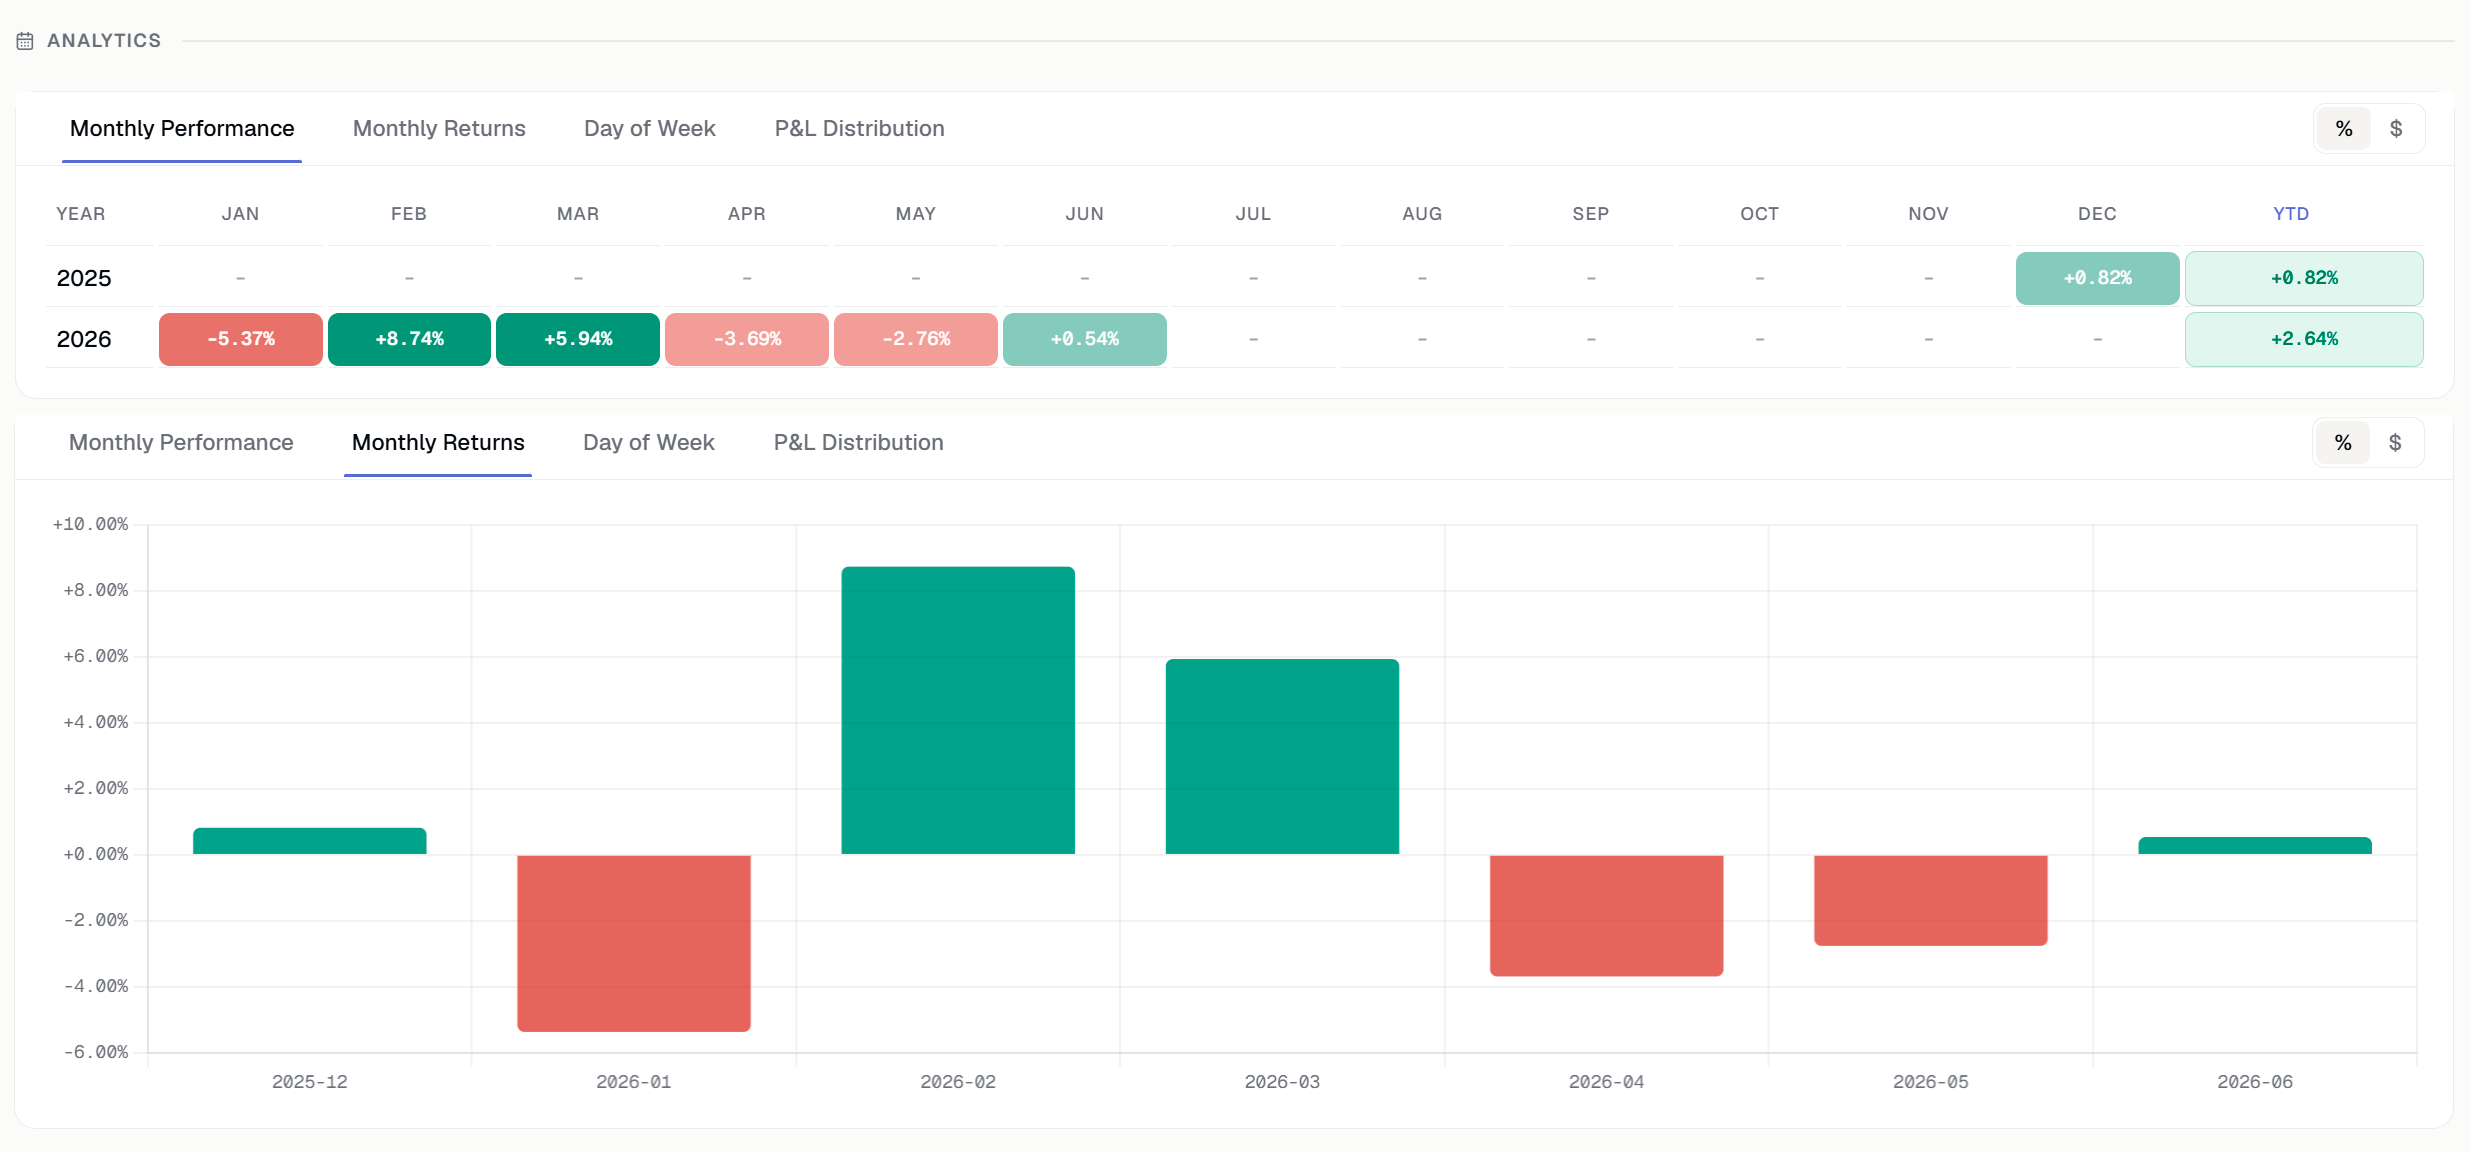Open Day of Week tab in top panel
This screenshot has height=1152, width=2470.
pyautogui.click(x=650, y=129)
